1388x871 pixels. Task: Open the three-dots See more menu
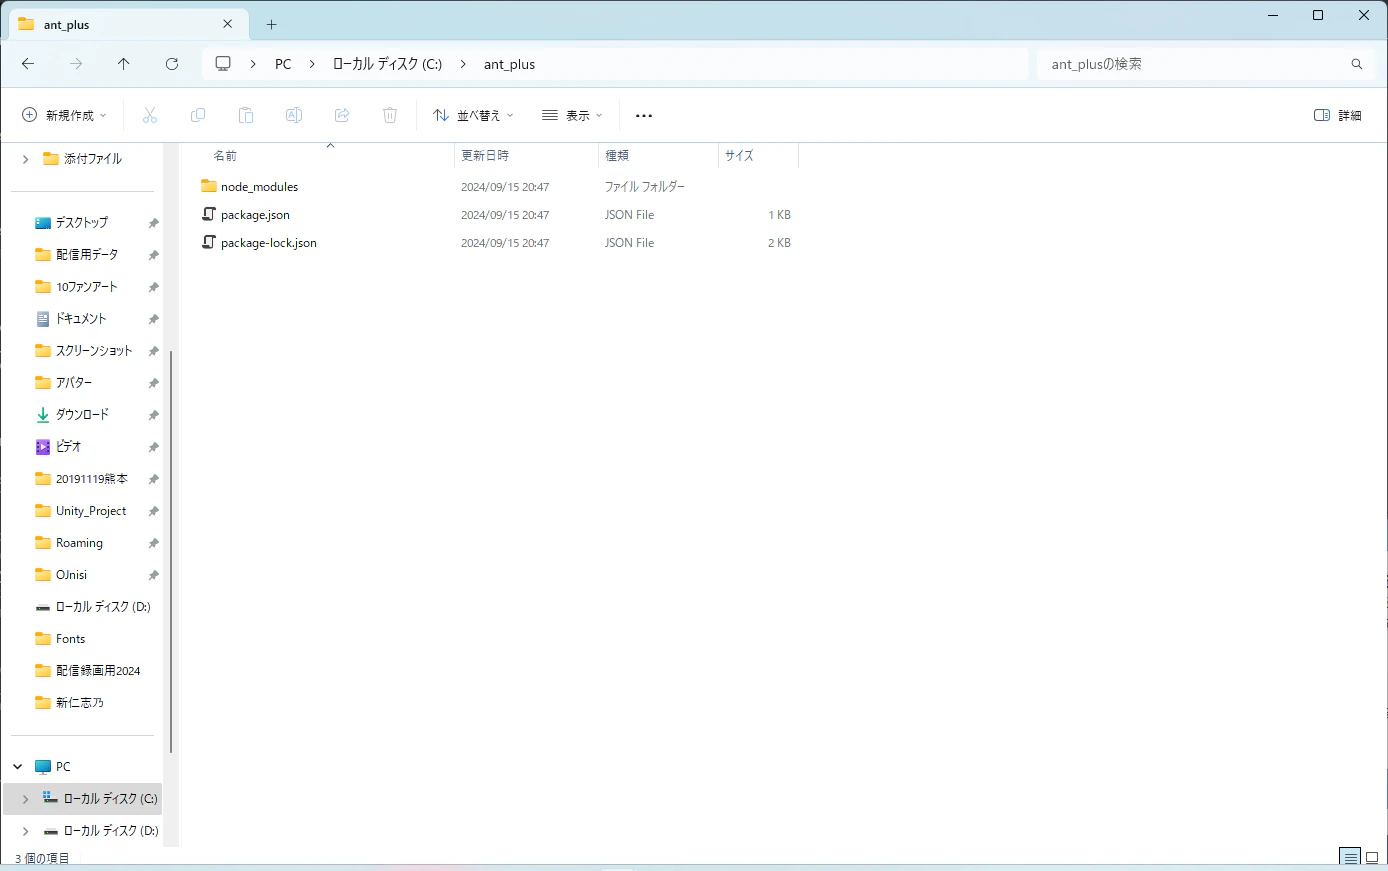644,116
